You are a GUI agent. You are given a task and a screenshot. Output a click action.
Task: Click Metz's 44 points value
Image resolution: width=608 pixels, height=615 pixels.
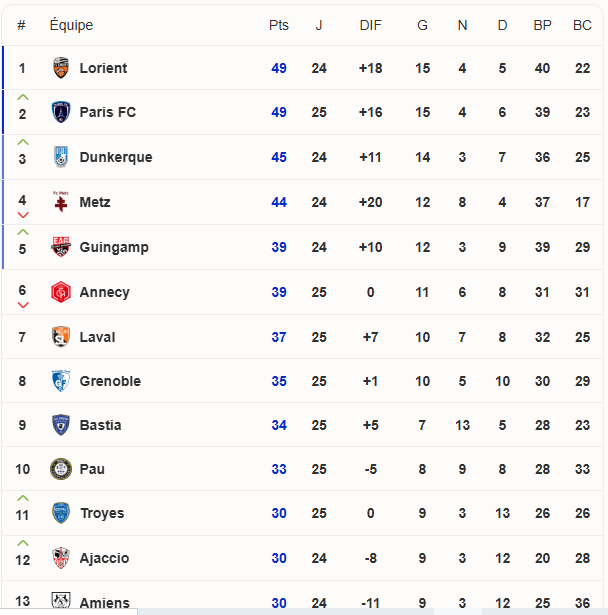click(x=279, y=202)
